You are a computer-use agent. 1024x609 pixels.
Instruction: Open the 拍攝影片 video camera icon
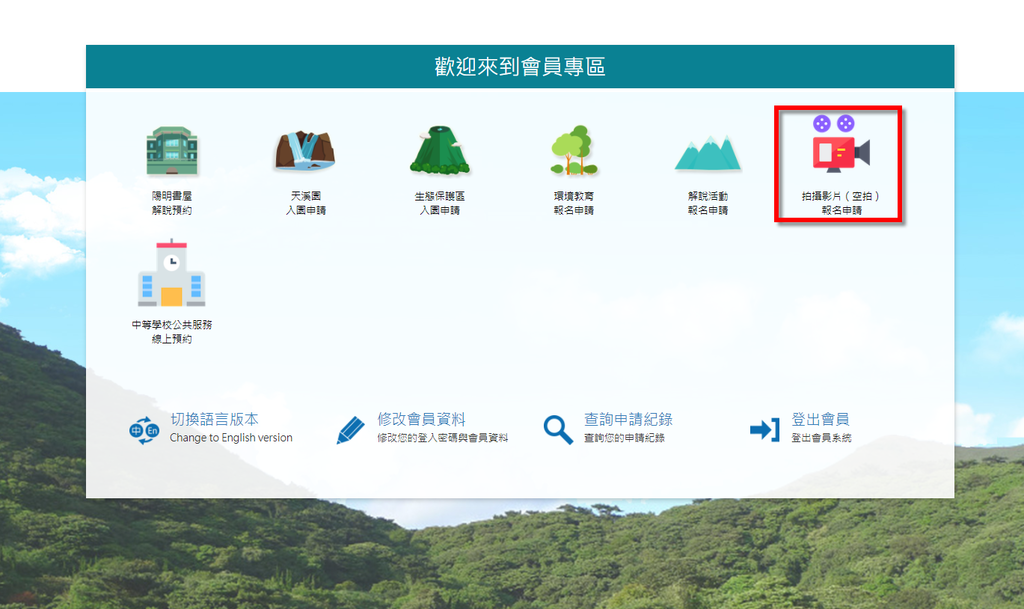coord(840,144)
